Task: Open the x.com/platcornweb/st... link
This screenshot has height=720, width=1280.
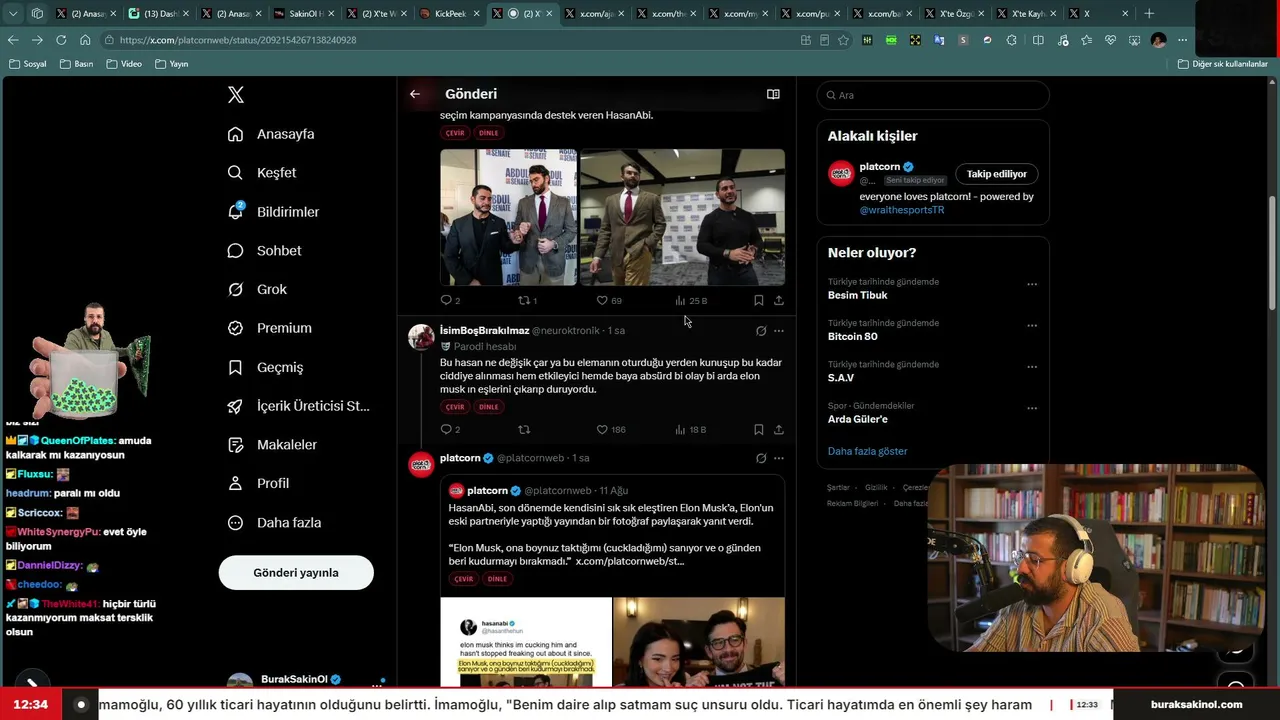Action: (x=630, y=561)
